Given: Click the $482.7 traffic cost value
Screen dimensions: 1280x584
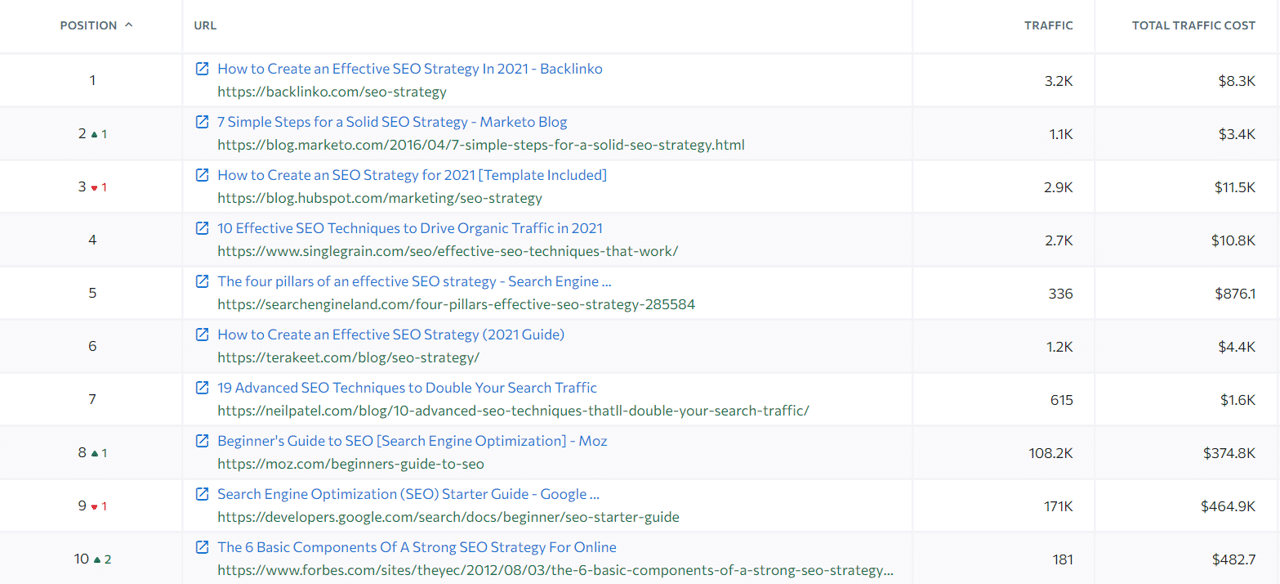Looking at the screenshot, I should coord(1234,559).
